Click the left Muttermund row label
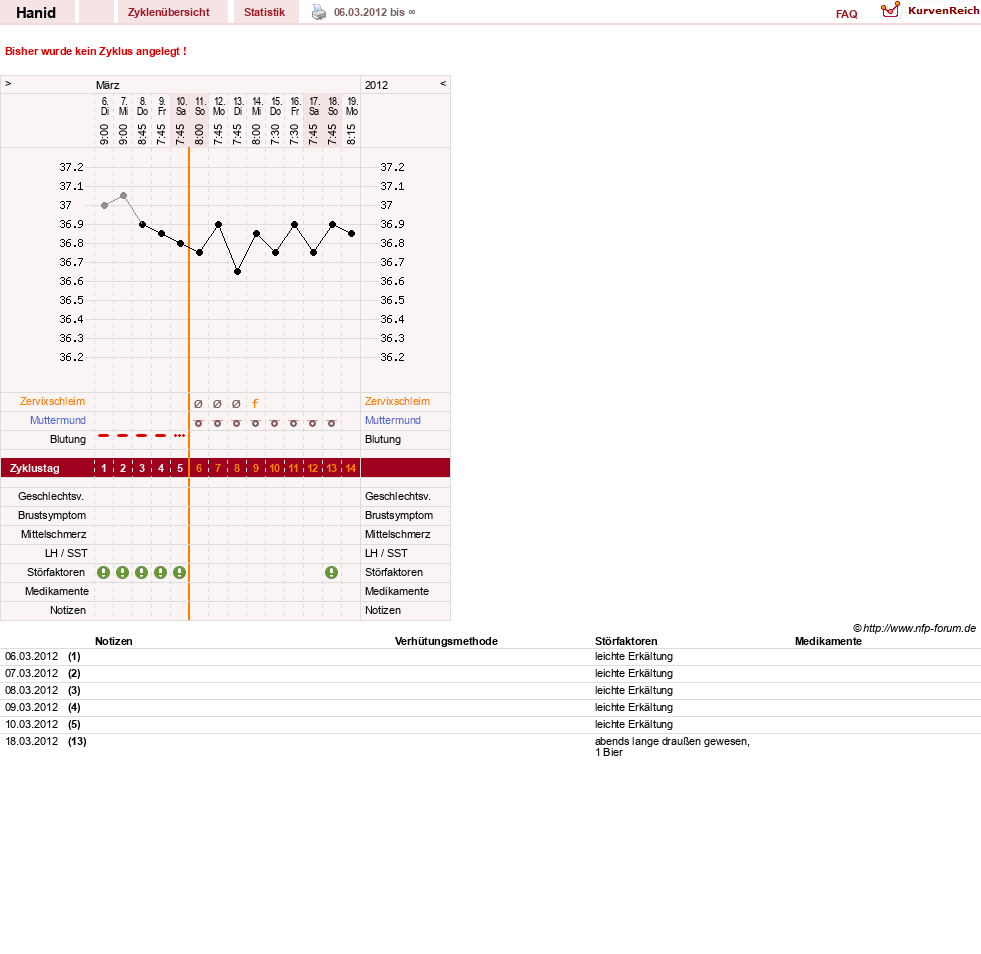 58,420
